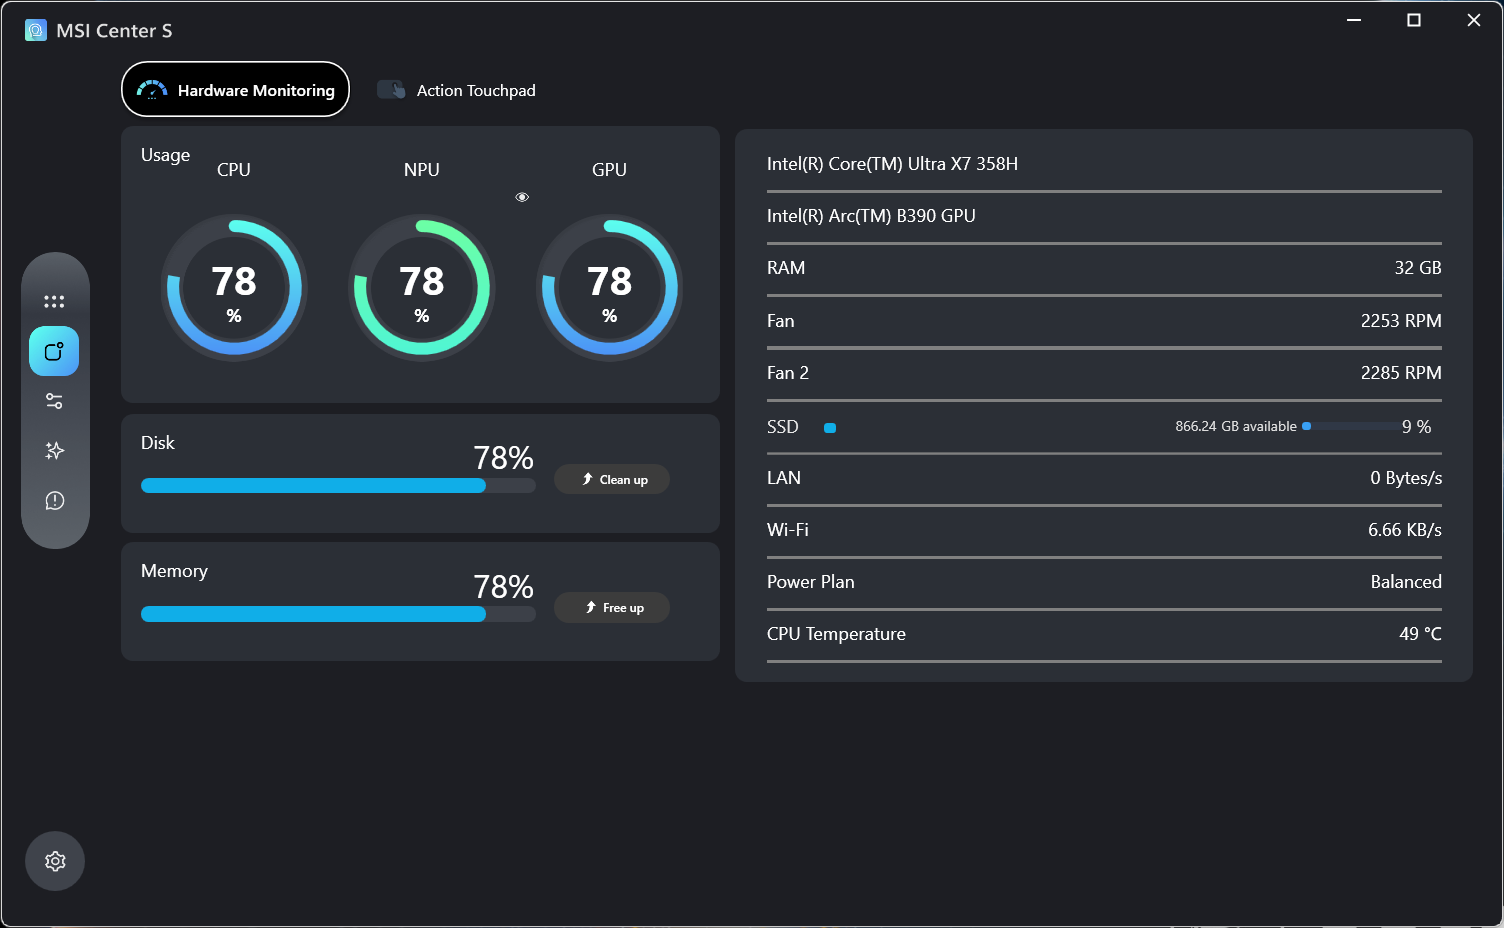The width and height of the screenshot is (1504, 928).
Task: Open the feedback exclamation bubble icon
Action: tap(54, 501)
